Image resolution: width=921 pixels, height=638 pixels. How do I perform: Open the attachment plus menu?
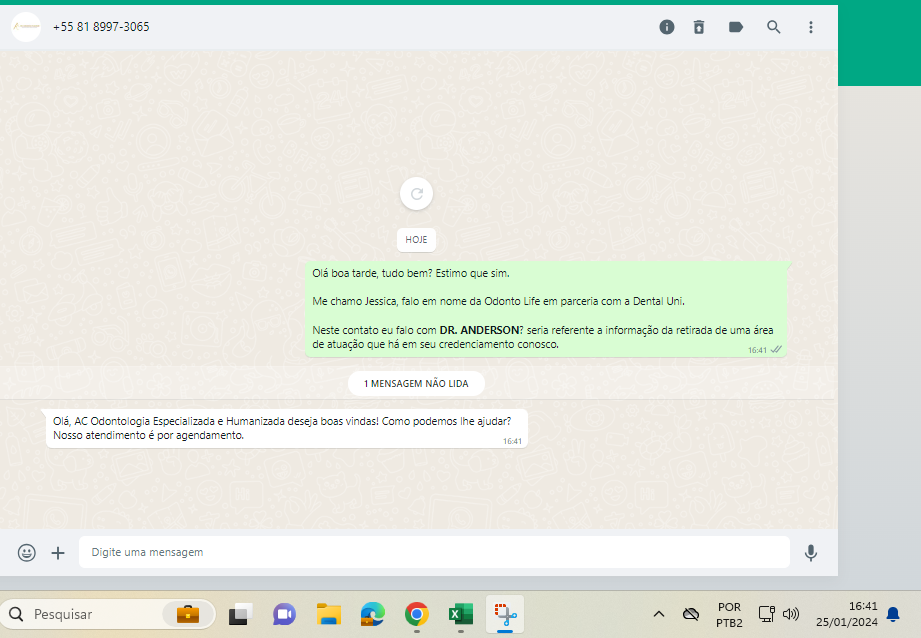(58, 553)
